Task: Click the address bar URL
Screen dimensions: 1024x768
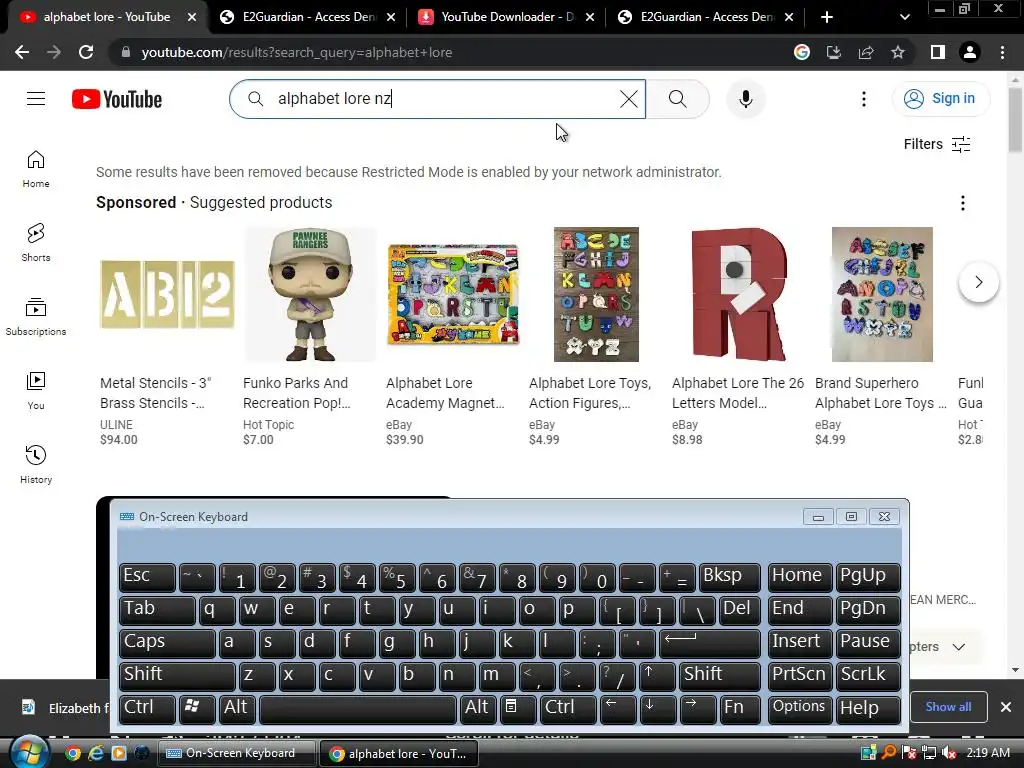Action: [x=297, y=52]
